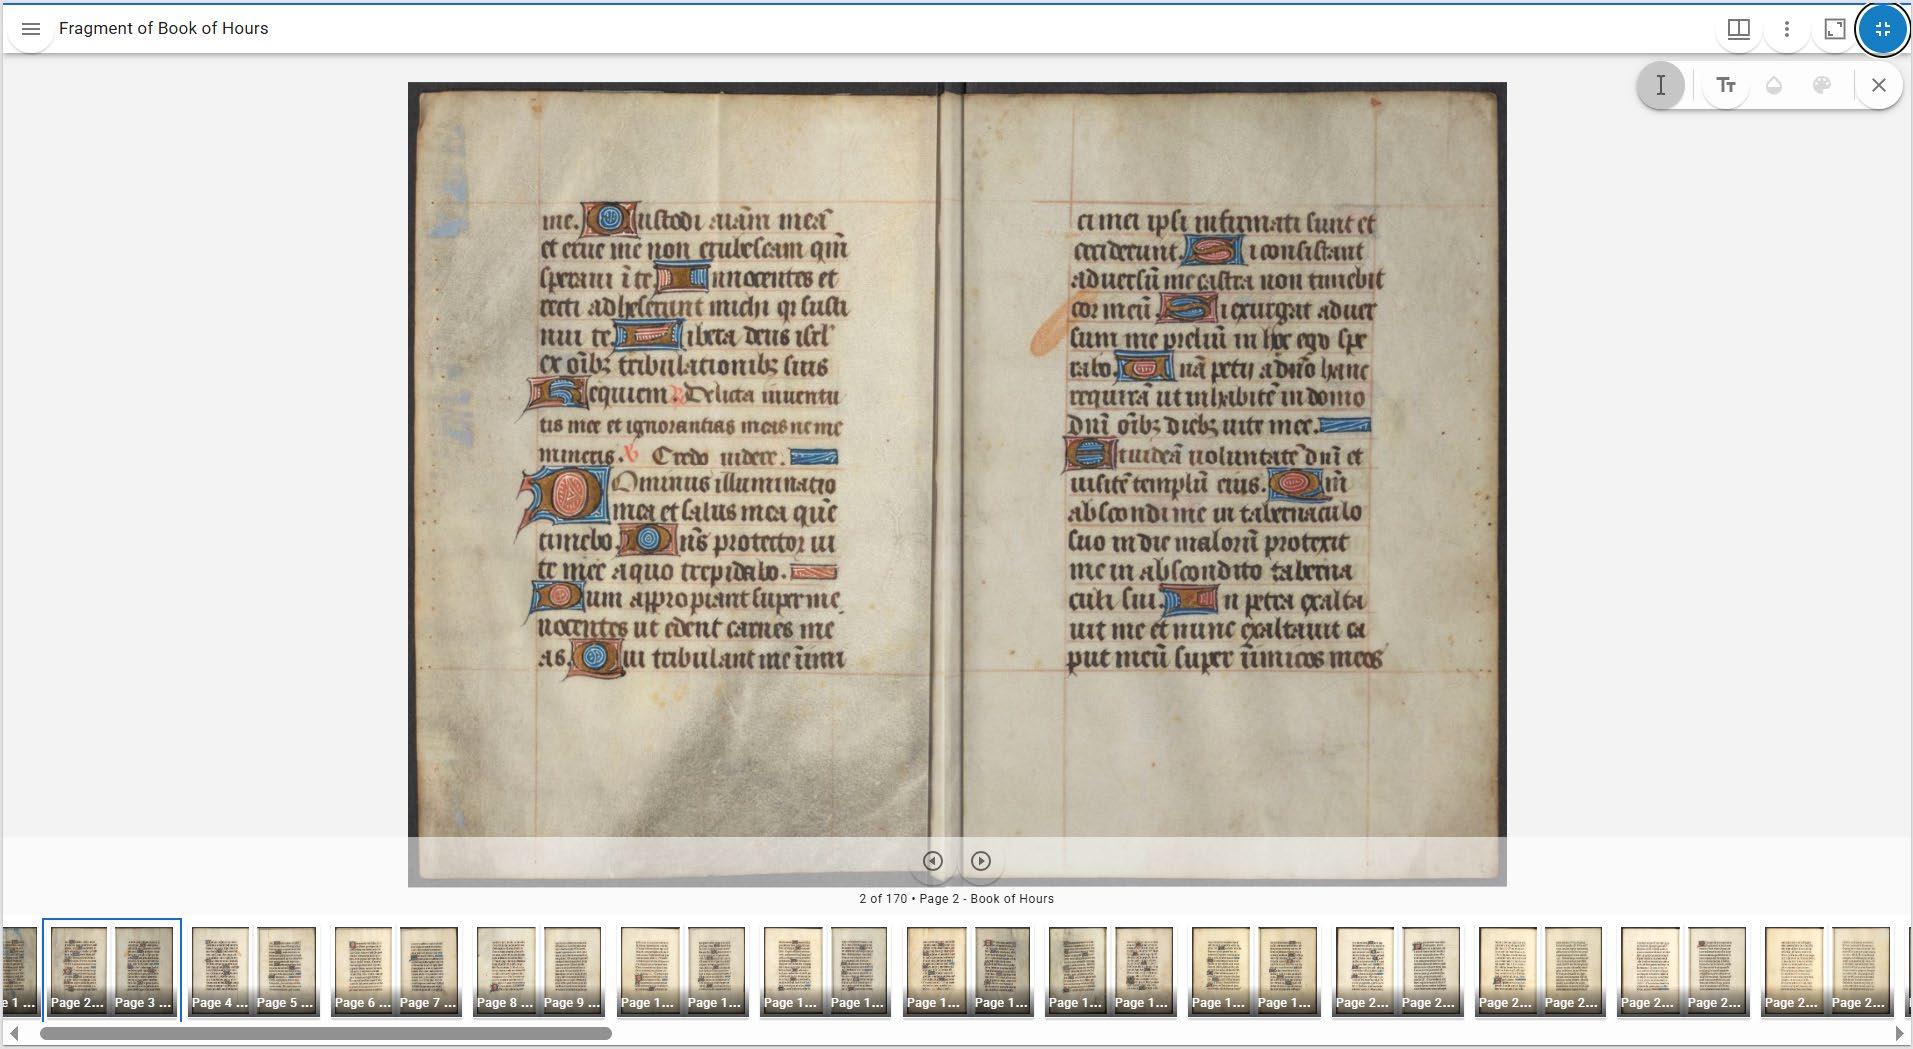Click the "2 of 170 • Page 2 - Book of Hours" caption
The width and height of the screenshot is (1913, 1049).
956,899
